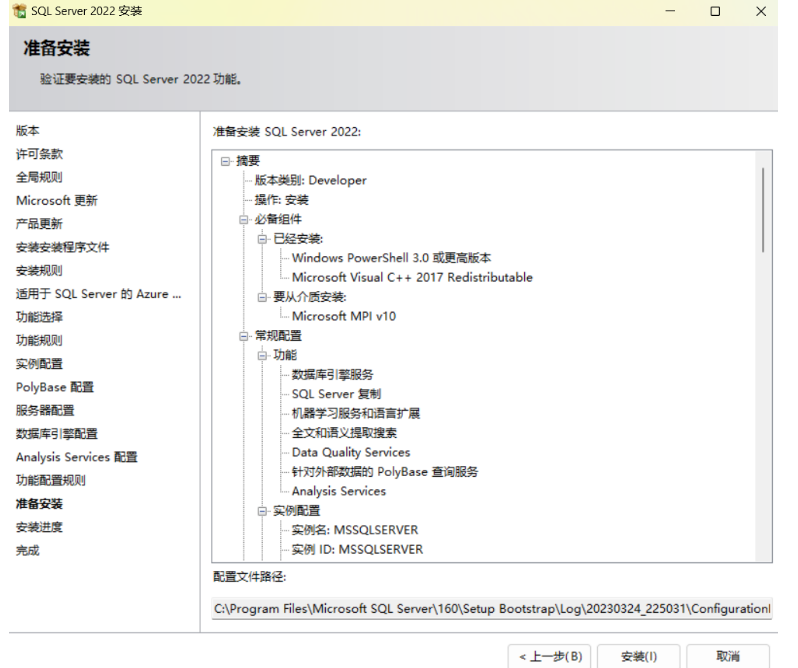
Task: Collapse the 实例配置 tree node
Action: (263, 511)
